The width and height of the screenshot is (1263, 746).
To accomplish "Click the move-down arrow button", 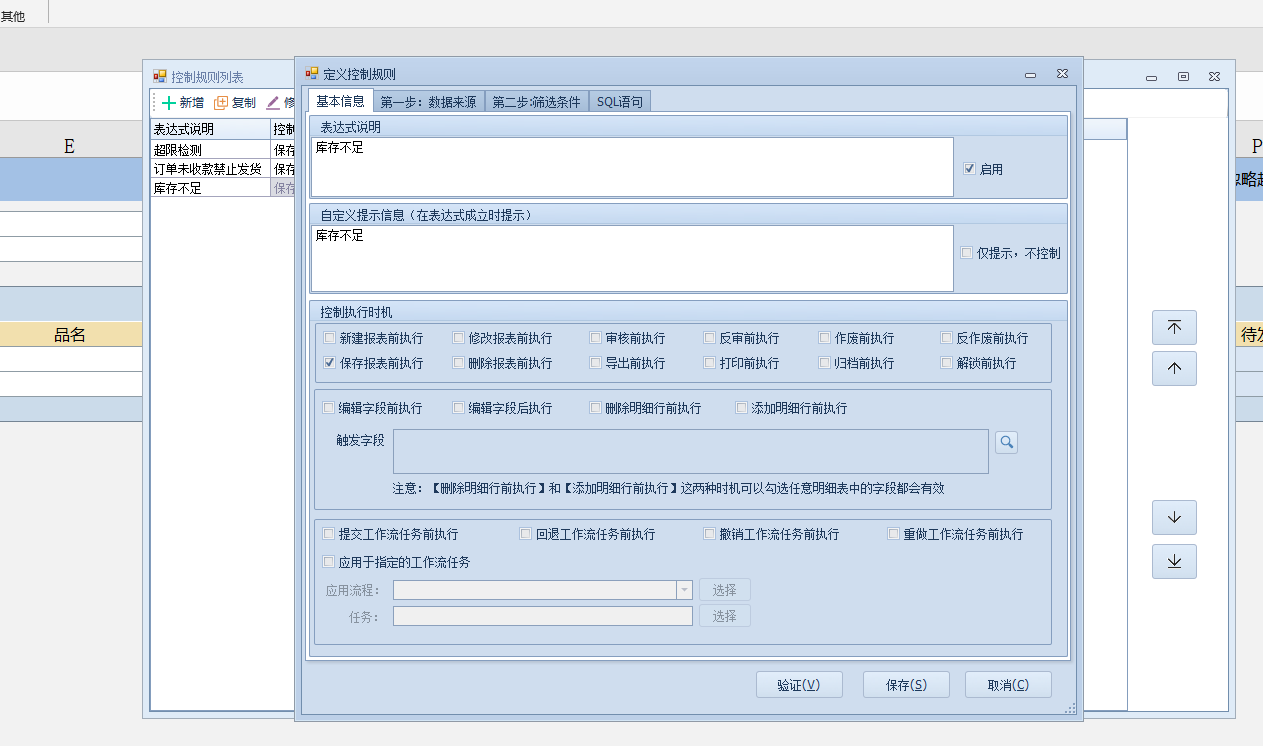I will (1174, 518).
